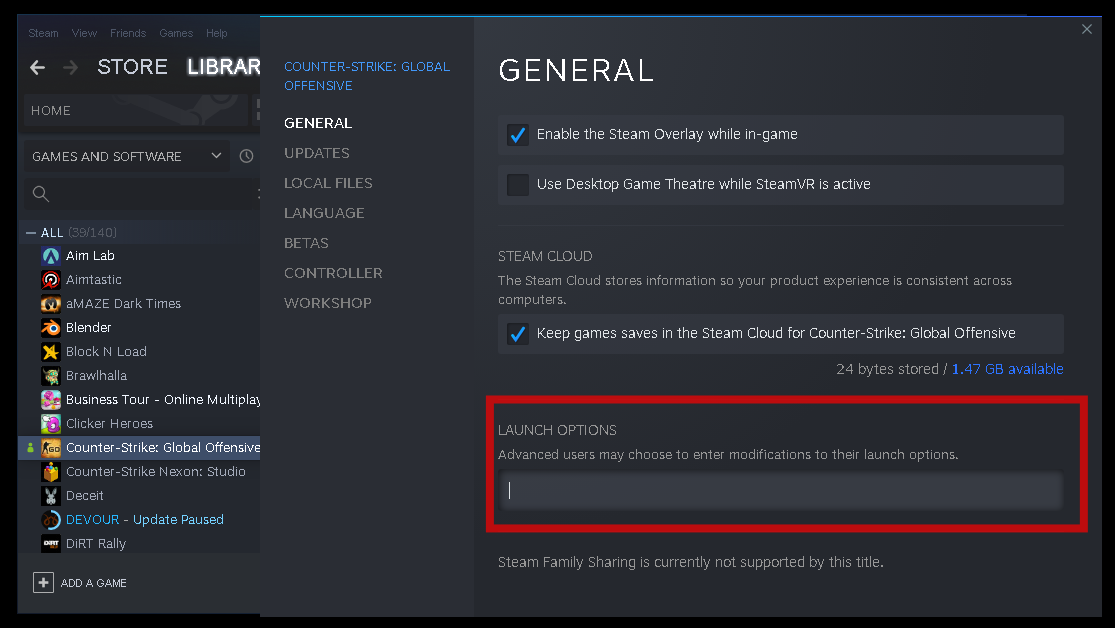Open the Friends menu
This screenshot has height=628, width=1115.
click(127, 33)
